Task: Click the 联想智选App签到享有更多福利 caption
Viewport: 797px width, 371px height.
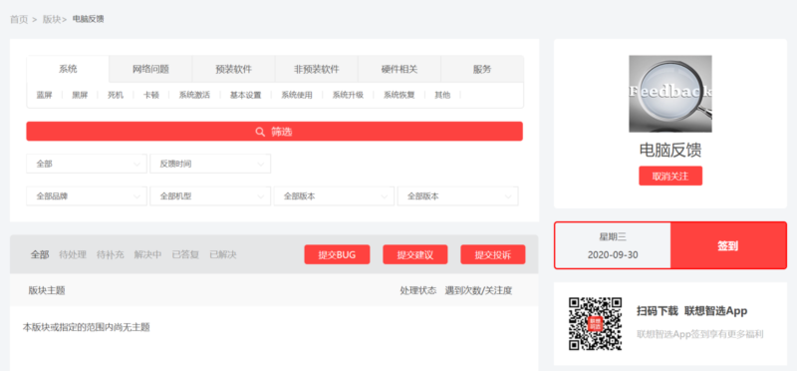Action: (x=700, y=334)
